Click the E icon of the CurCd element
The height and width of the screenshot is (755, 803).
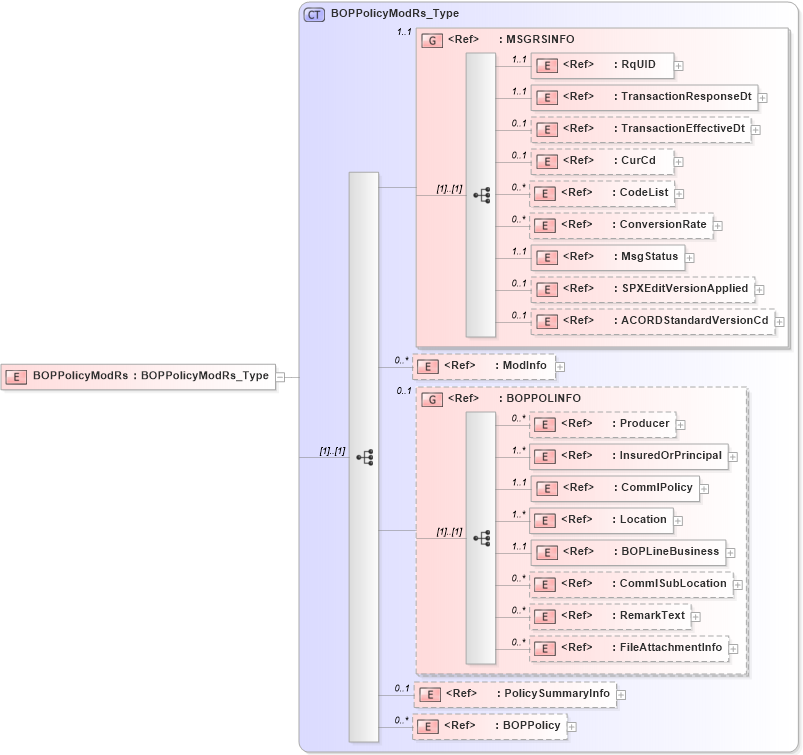[x=547, y=160]
